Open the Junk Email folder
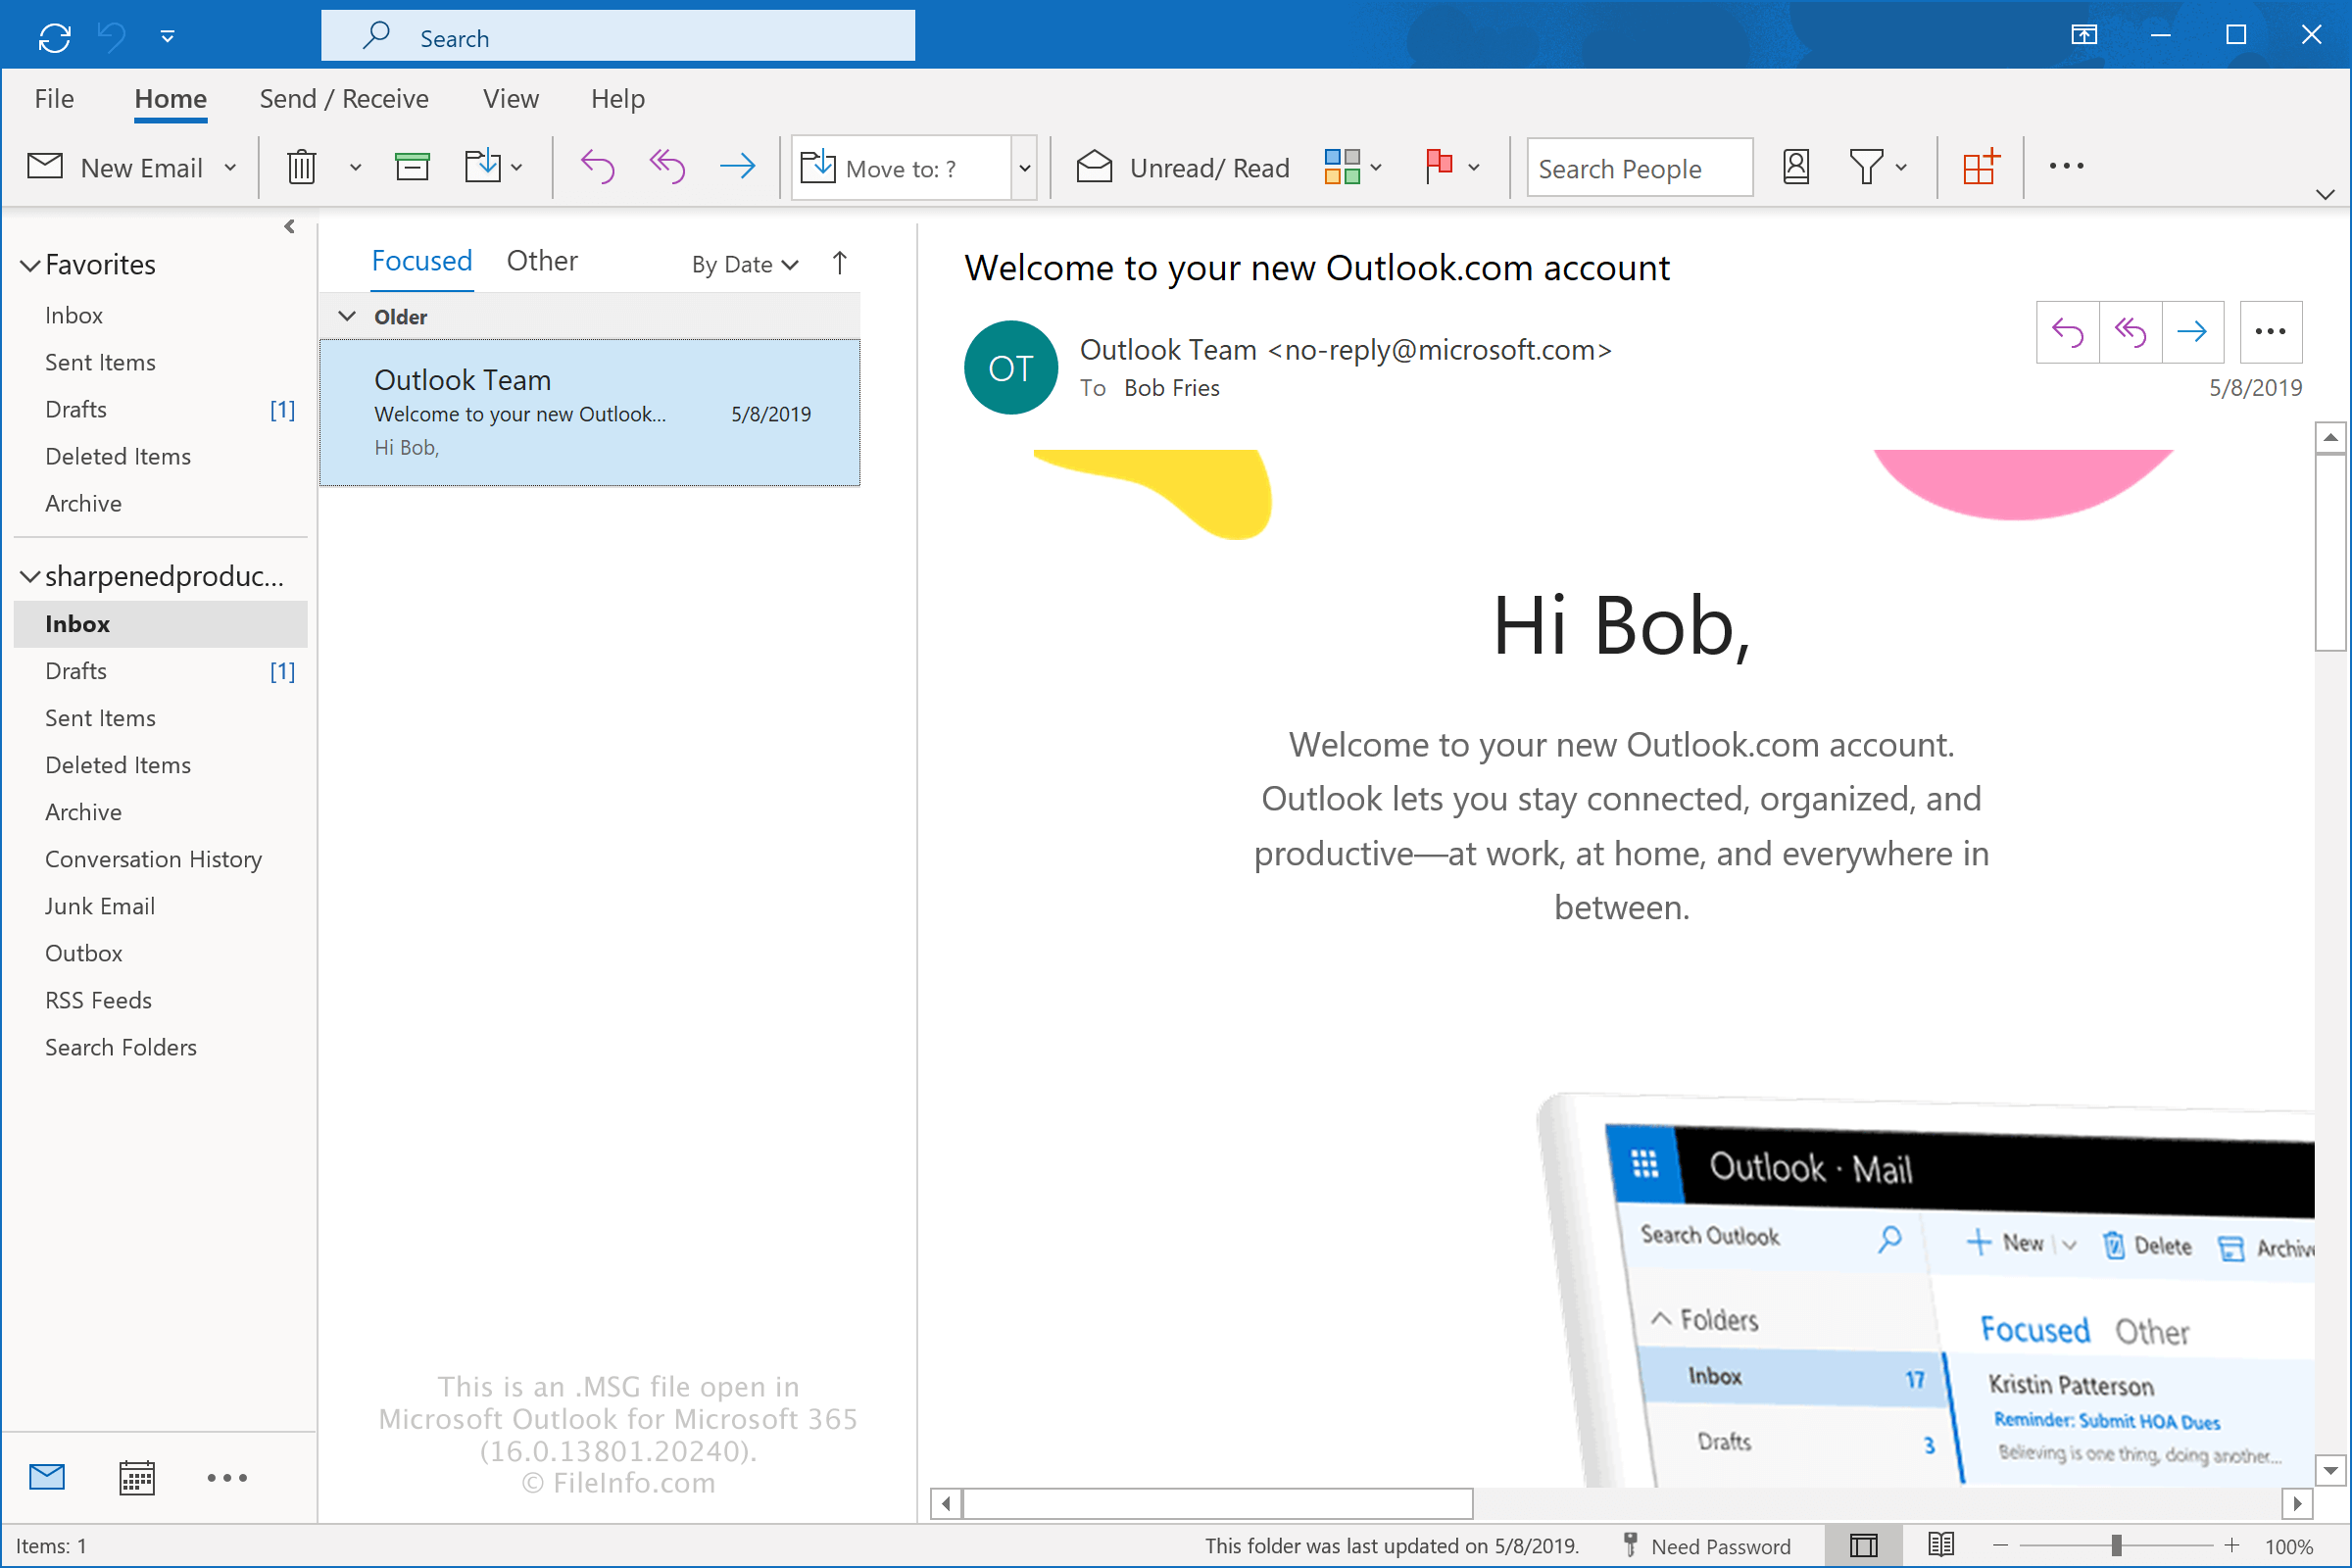The height and width of the screenshot is (1568, 2352). coord(100,906)
